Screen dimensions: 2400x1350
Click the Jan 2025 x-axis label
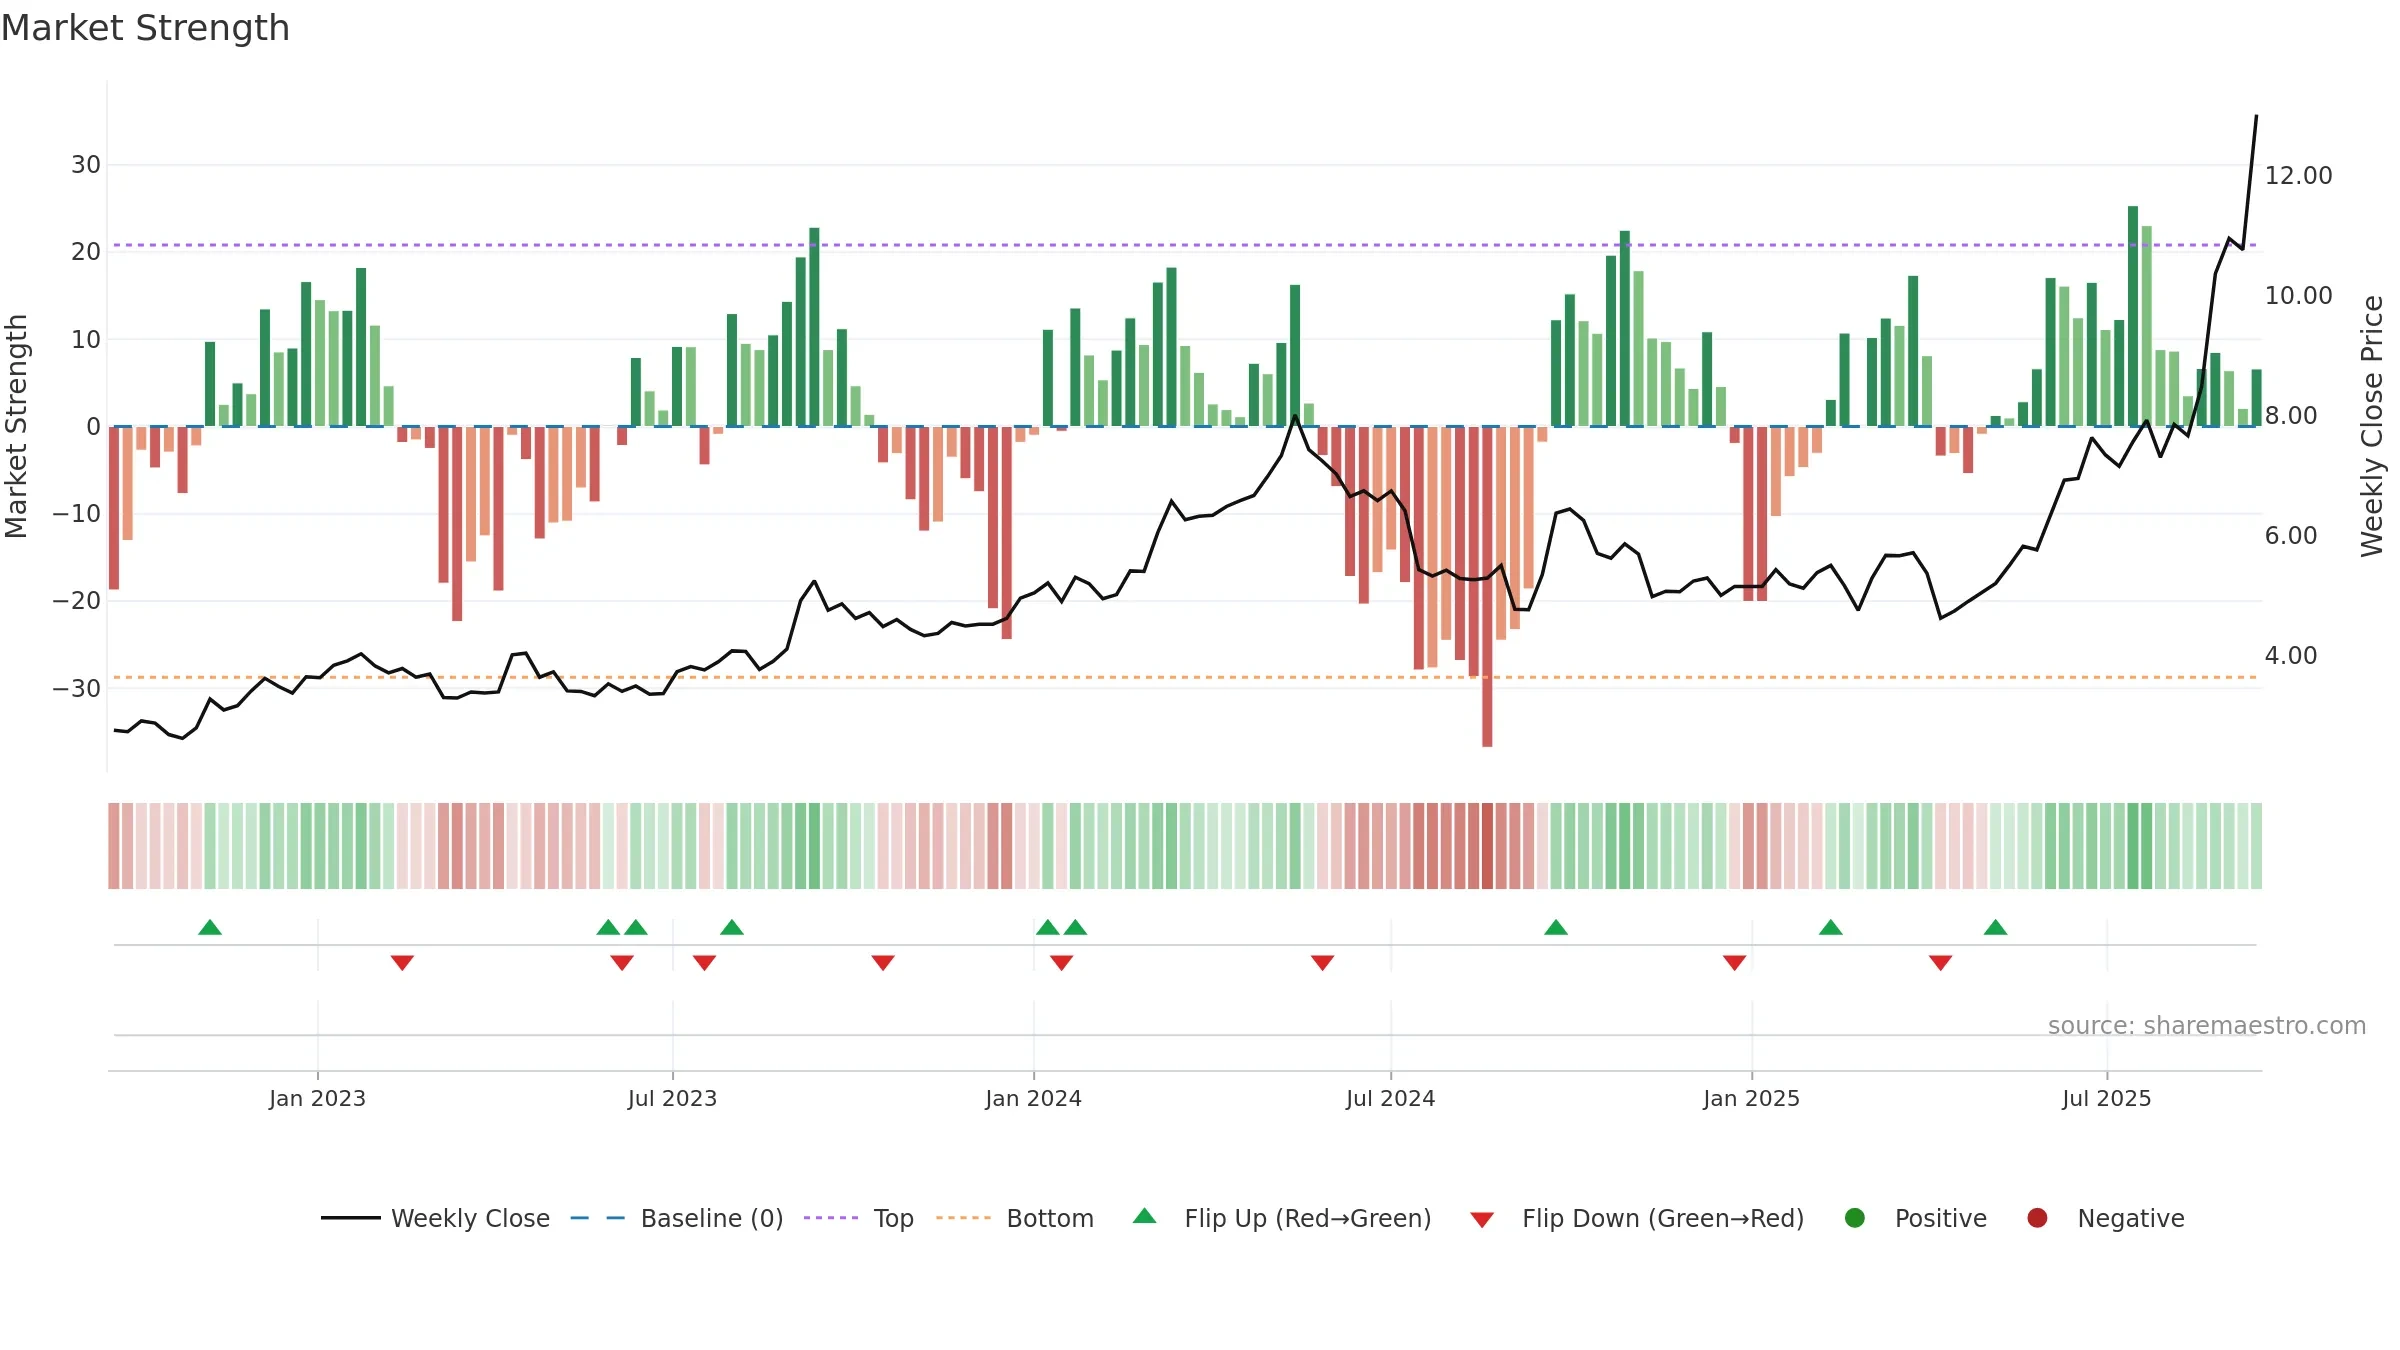click(1751, 1098)
